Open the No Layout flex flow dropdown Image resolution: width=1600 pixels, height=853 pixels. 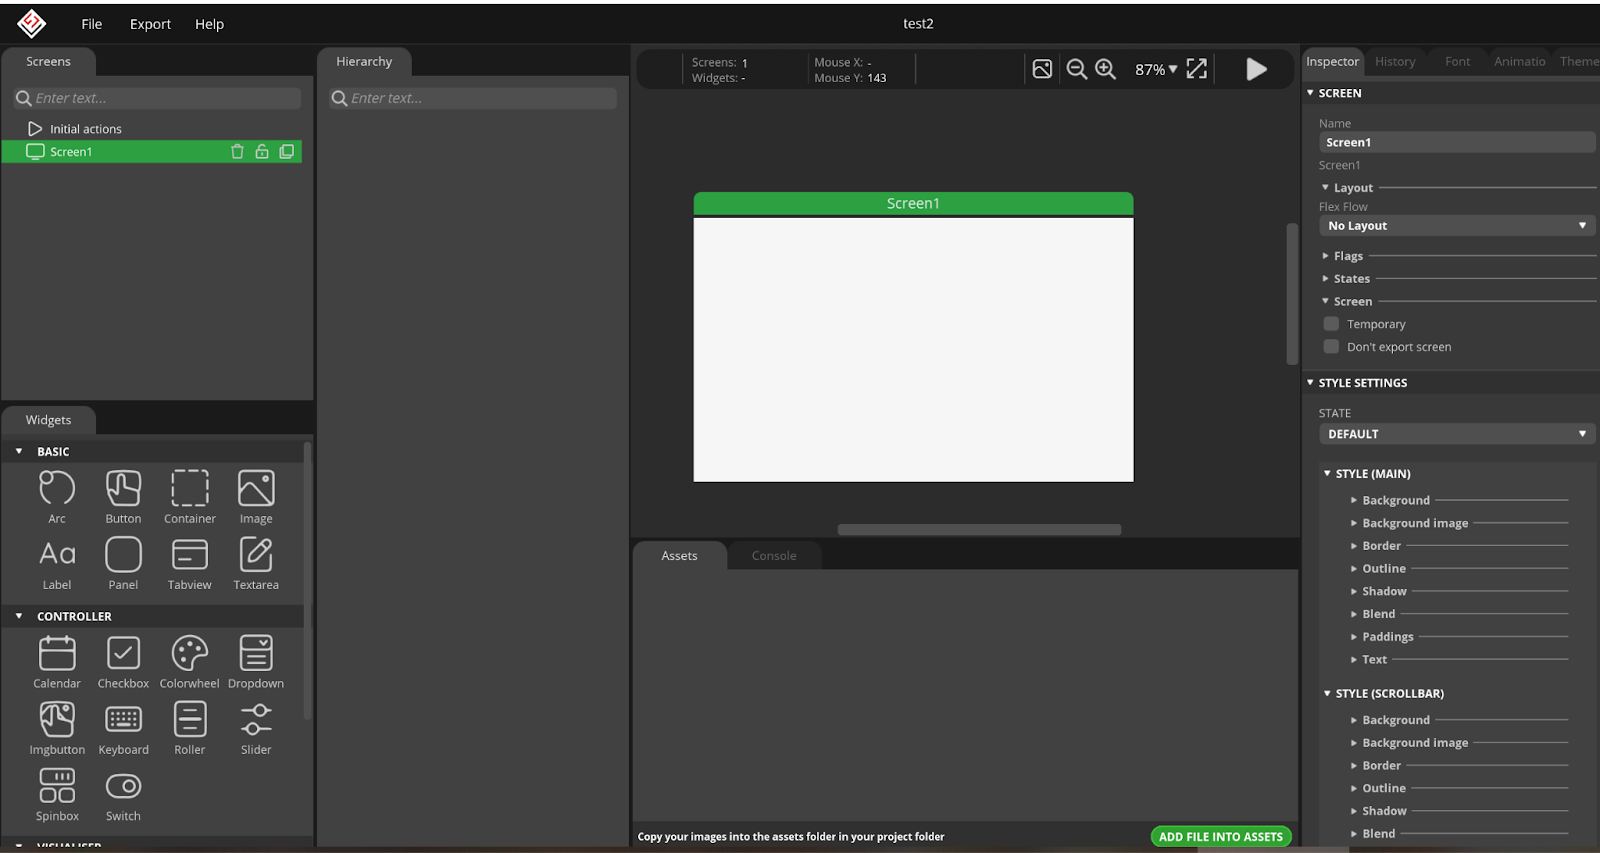[1457, 226]
